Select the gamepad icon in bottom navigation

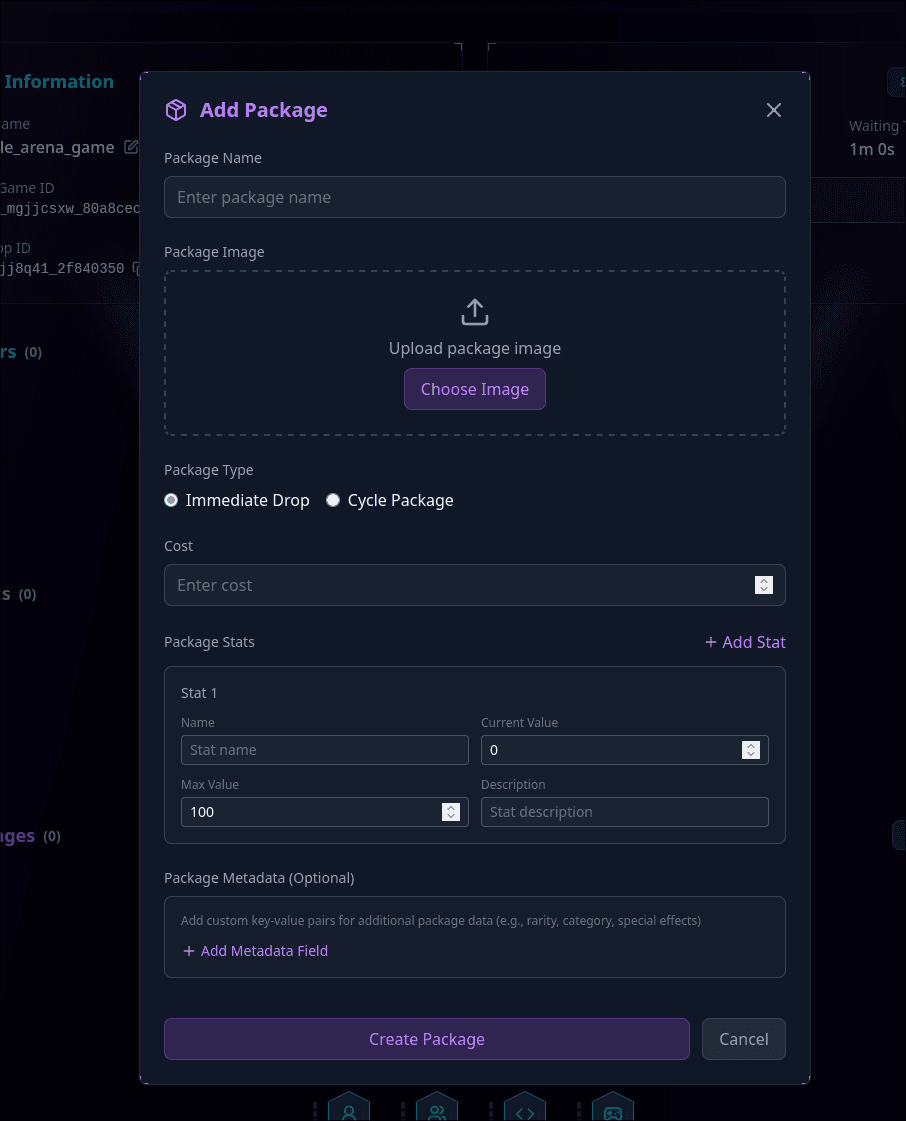pyautogui.click(x=613, y=1110)
